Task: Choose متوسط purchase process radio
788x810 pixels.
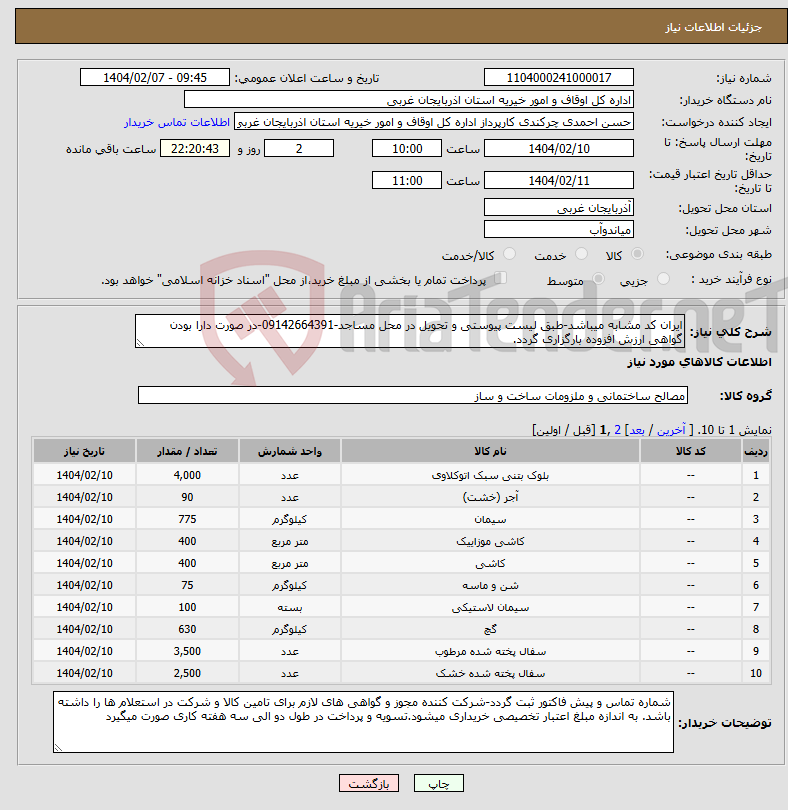Action: pos(598,279)
